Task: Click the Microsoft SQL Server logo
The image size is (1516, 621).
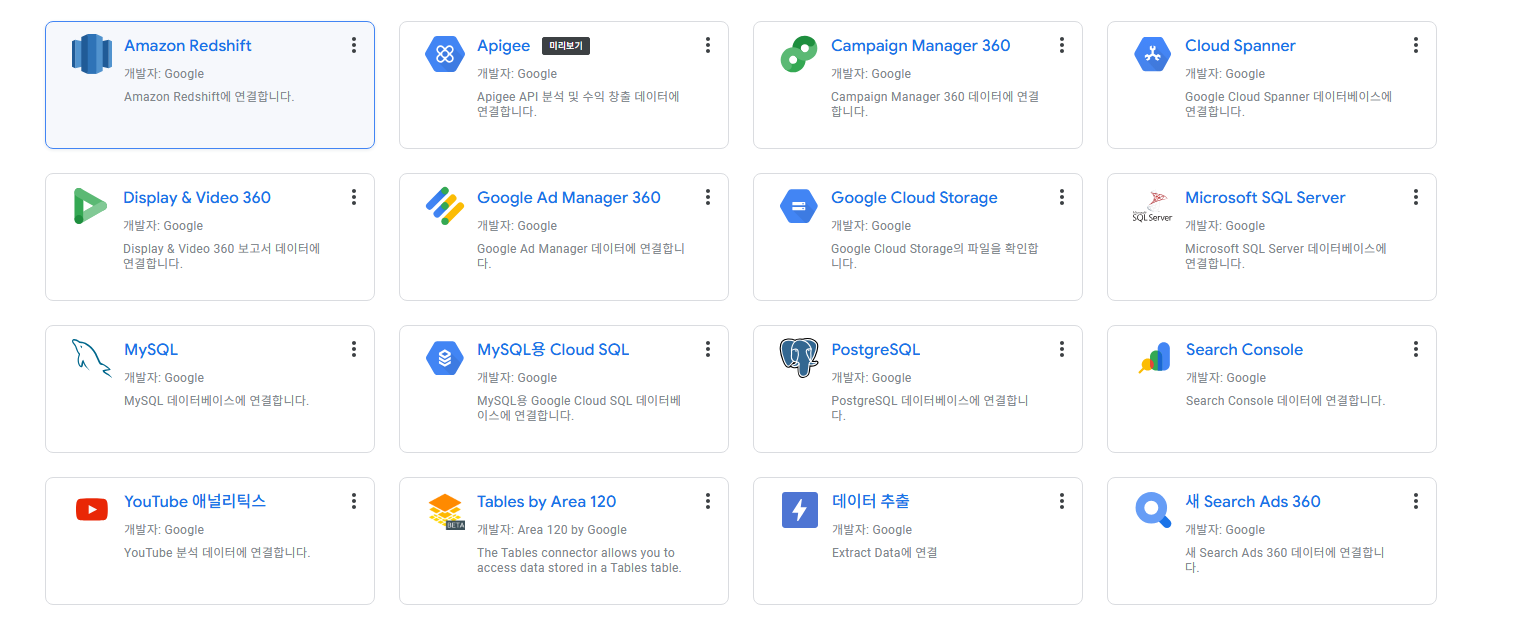Action: (1153, 206)
